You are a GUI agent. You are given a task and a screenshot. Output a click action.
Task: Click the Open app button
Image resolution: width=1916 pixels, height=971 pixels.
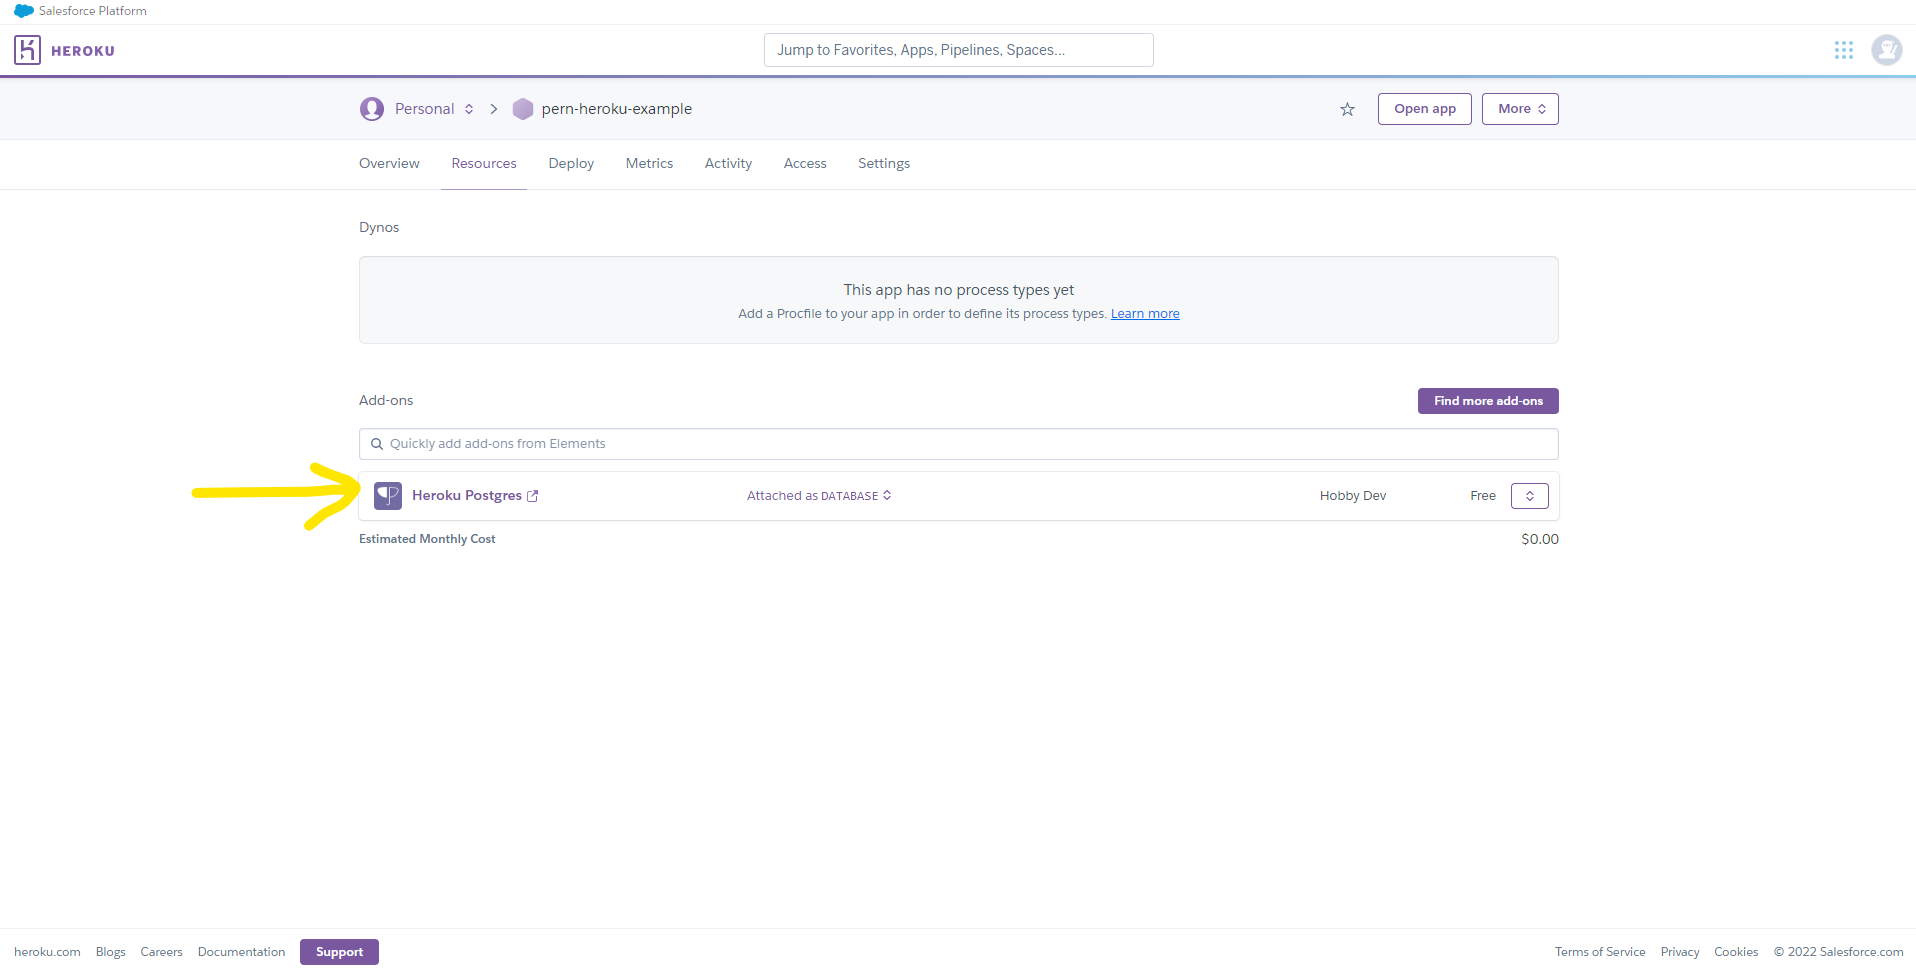1424,108
